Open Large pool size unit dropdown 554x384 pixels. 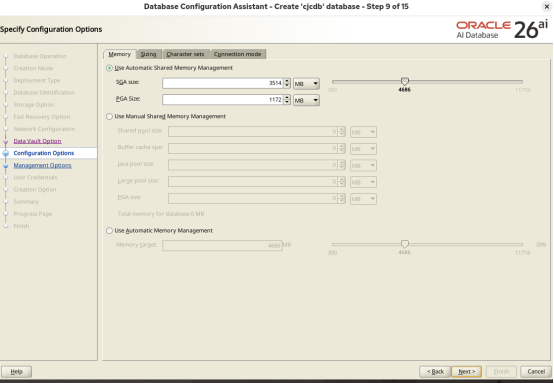pos(363,182)
